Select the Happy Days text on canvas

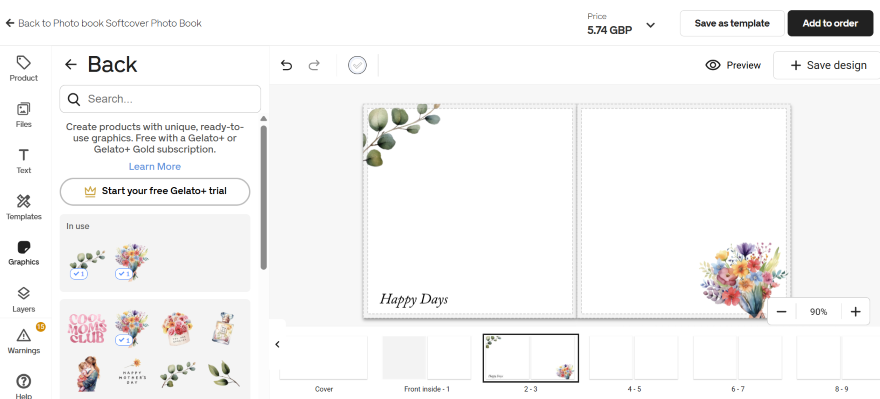click(414, 299)
